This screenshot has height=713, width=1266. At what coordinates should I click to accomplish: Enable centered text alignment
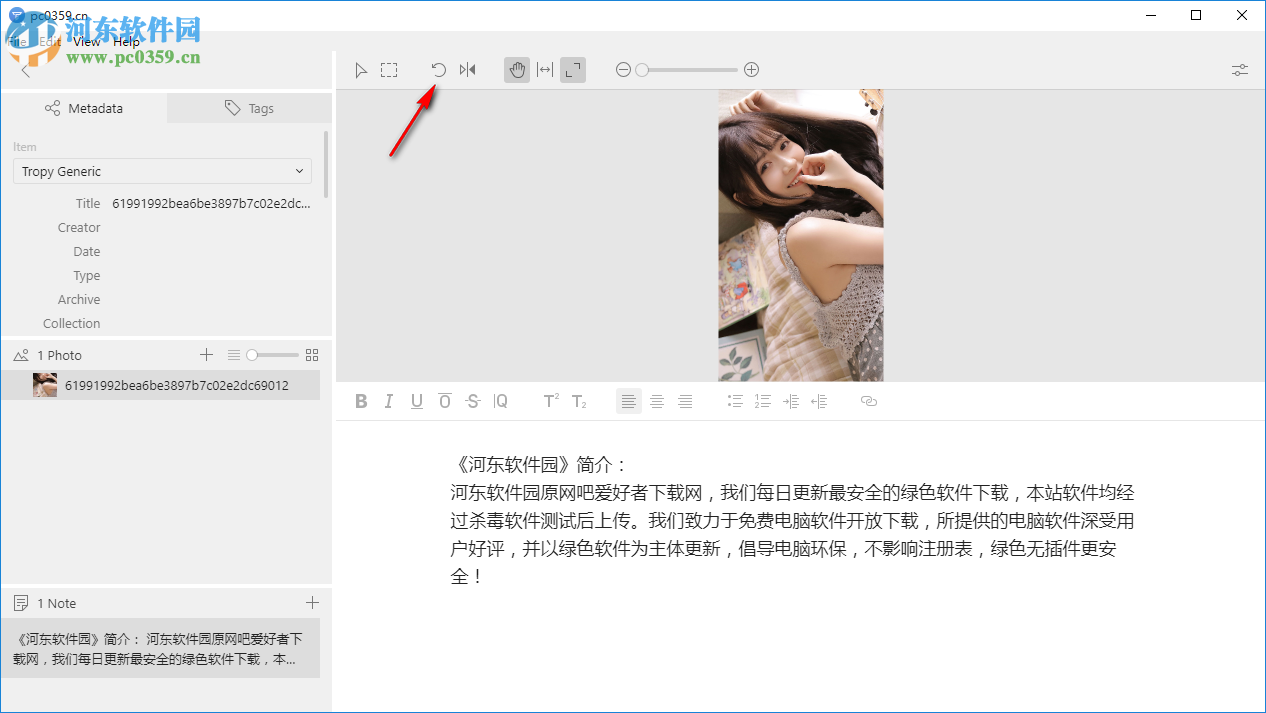coord(656,401)
